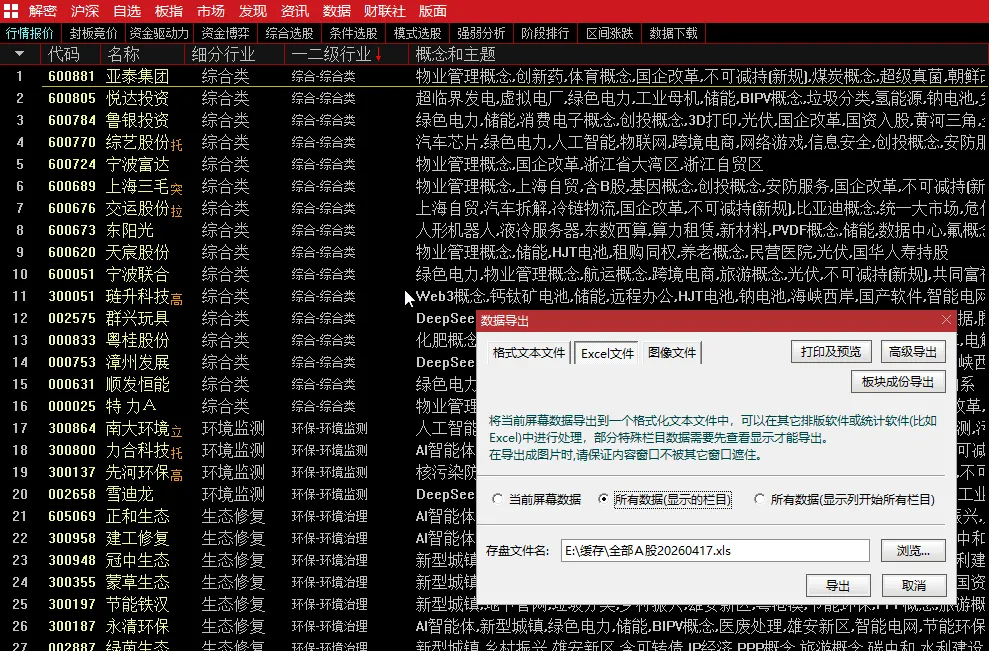Open the 版面 menu
989x651 pixels.
pos(433,11)
